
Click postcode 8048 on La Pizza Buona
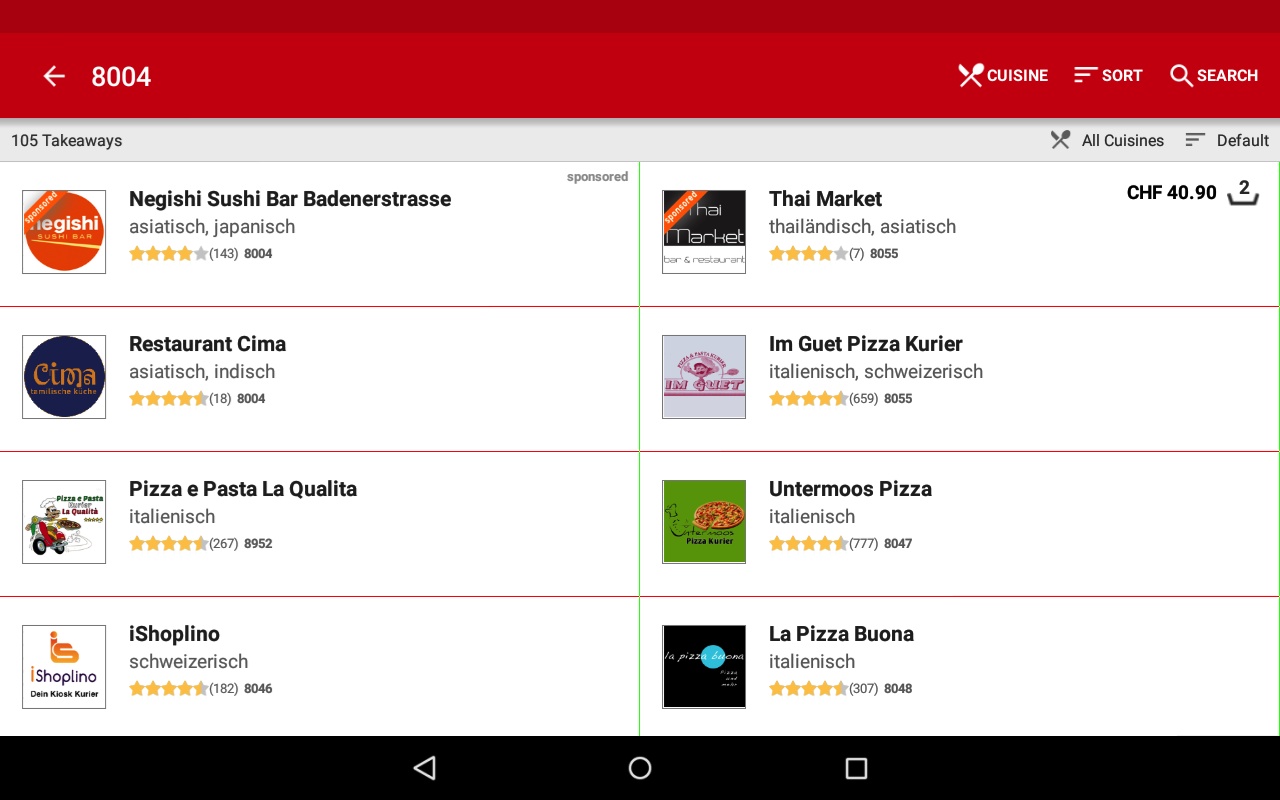point(898,689)
